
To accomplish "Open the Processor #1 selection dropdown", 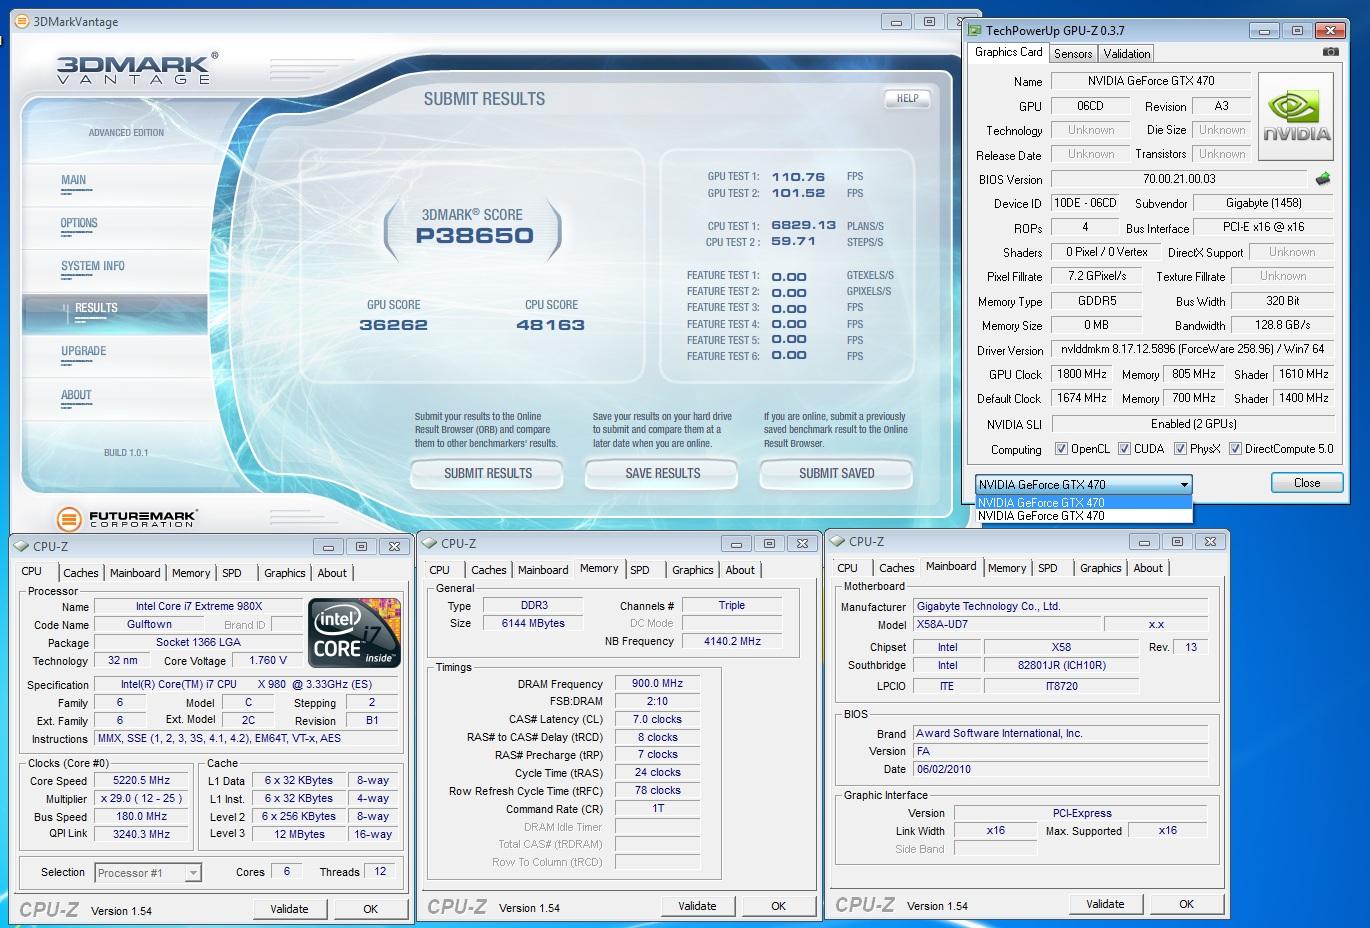I will (x=148, y=873).
